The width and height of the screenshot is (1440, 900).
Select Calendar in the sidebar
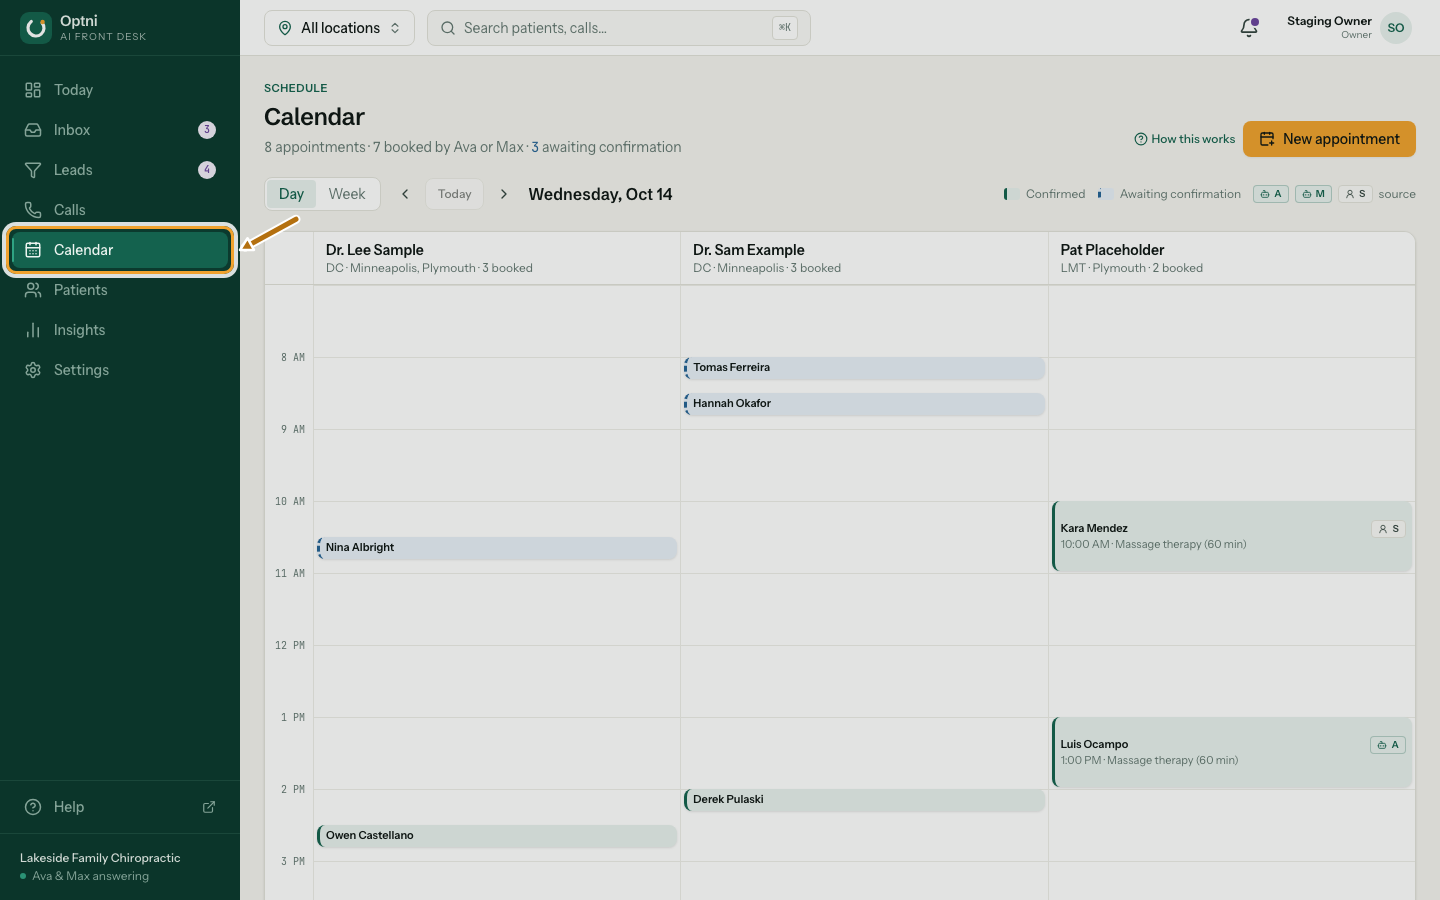coord(120,250)
